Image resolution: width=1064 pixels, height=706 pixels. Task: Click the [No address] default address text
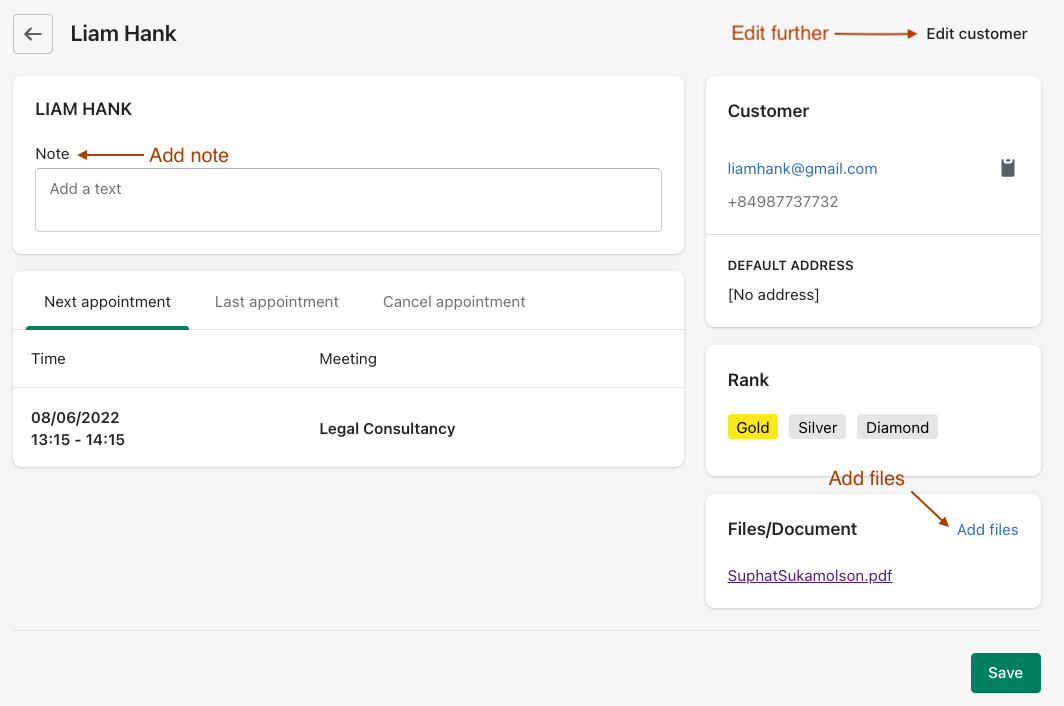point(773,295)
